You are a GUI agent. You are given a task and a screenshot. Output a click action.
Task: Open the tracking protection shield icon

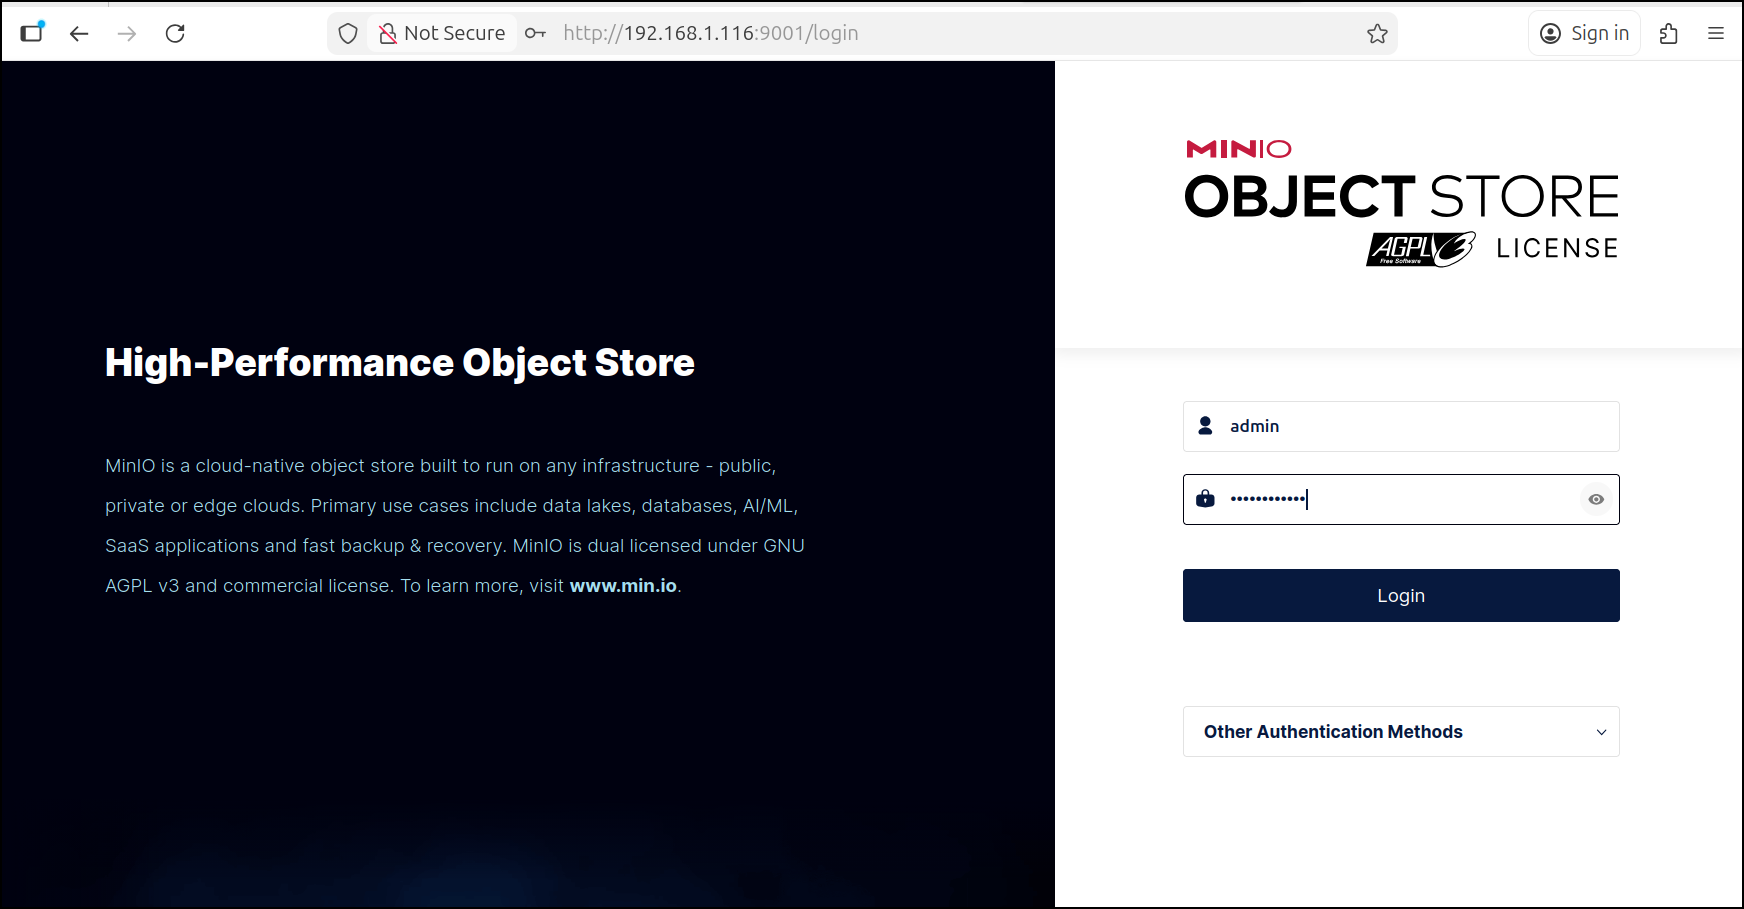[x=348, y=34]
